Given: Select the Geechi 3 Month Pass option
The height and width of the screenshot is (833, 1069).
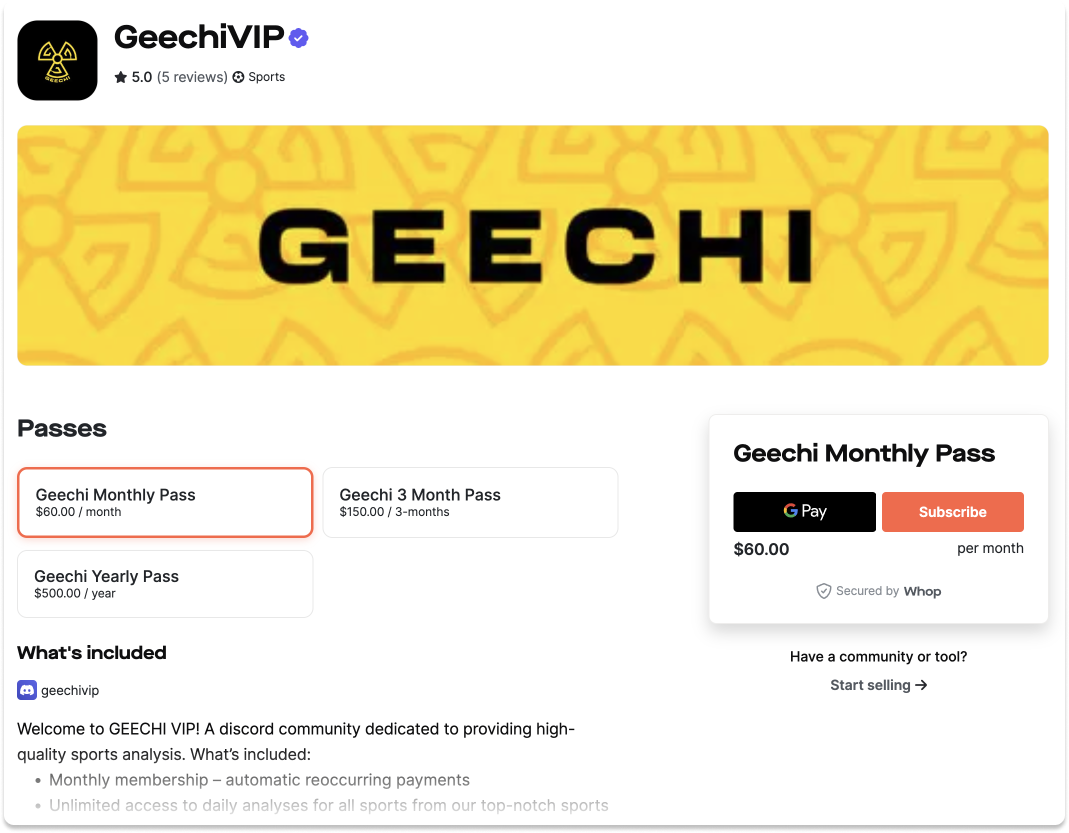Looking at the screenshot, I should (x=470, y=502).
